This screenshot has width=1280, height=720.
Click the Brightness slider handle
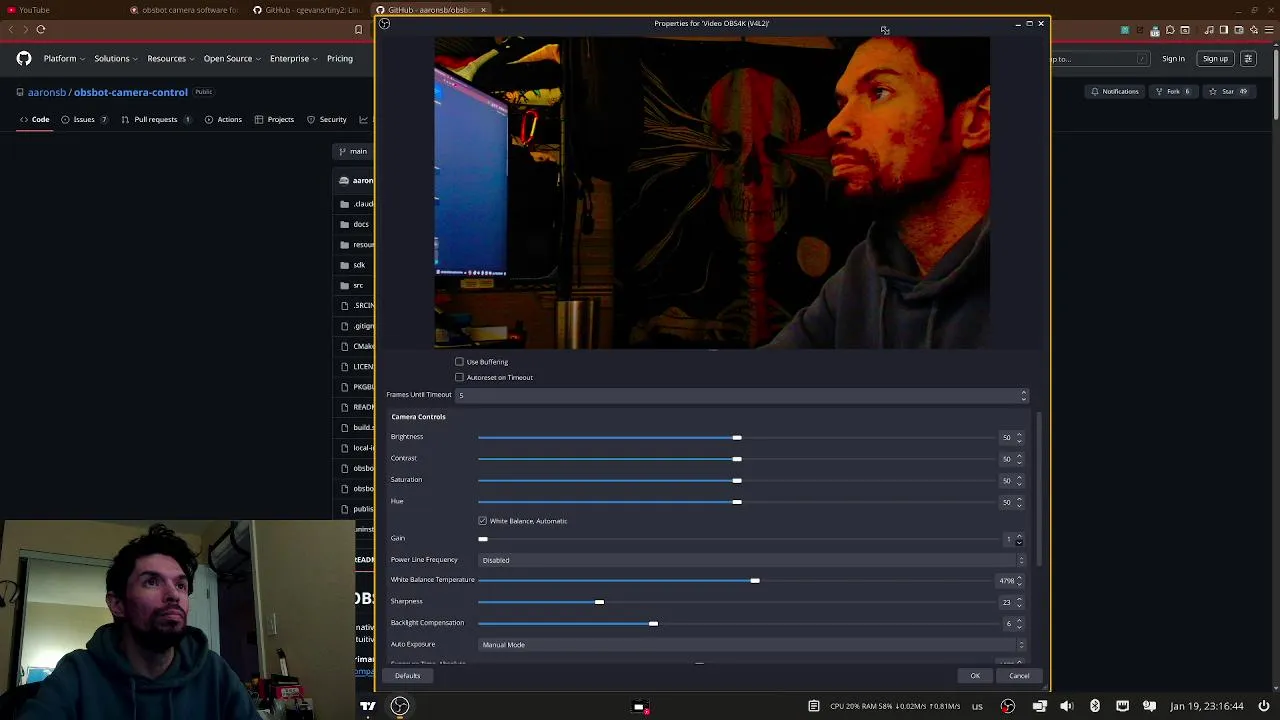click(x=737, y=437)
